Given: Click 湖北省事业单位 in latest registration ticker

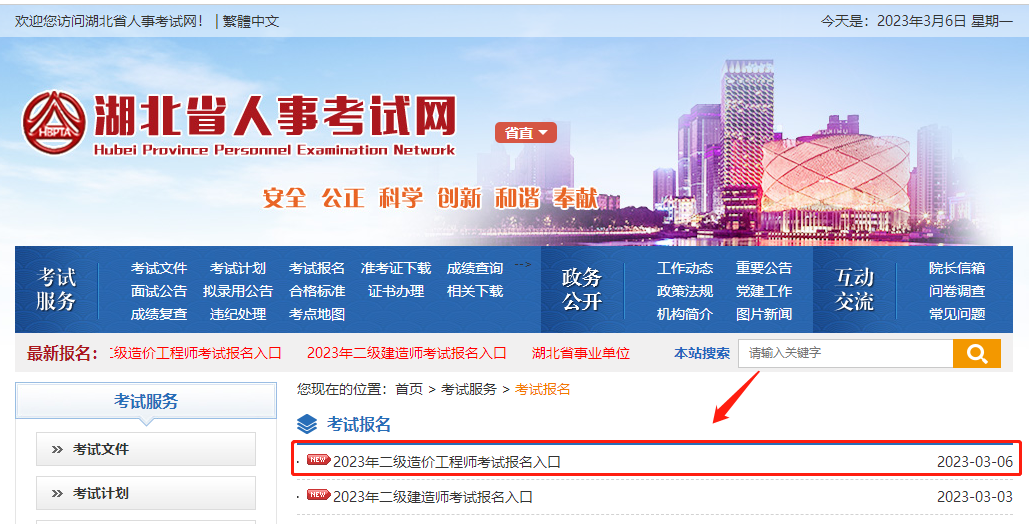Looking at the screenshot, I should point(581,353).
